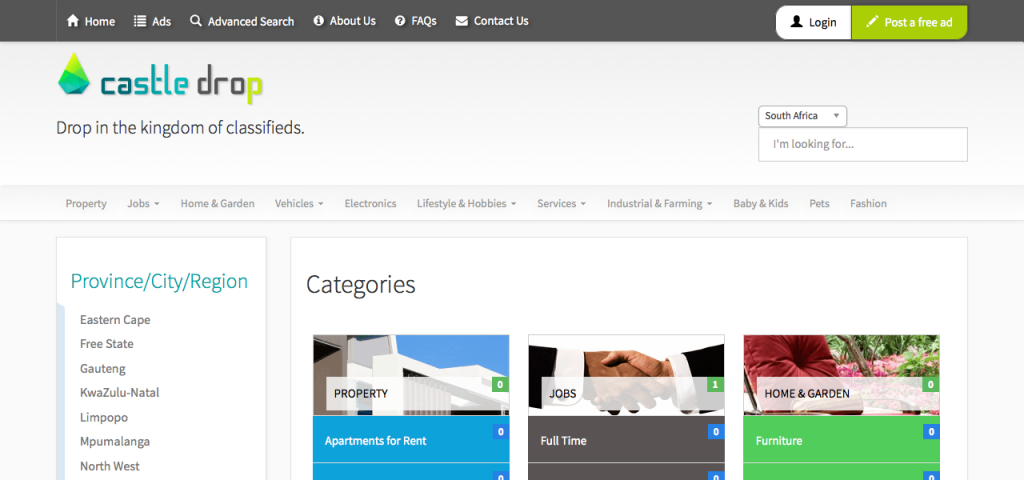The height and width of the screenshot is (480, 1024).
Task: Click the Province/City/Region heading
Action: coord(159,281)
